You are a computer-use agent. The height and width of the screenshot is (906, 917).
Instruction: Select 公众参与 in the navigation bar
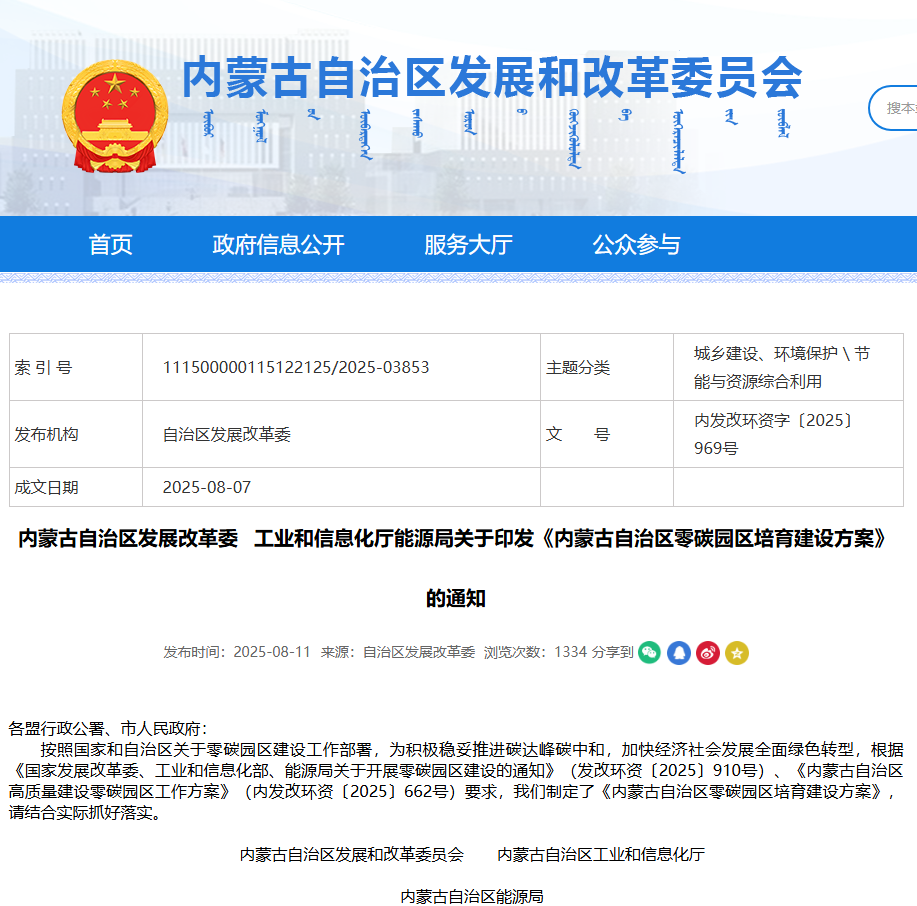click(636, 244)
